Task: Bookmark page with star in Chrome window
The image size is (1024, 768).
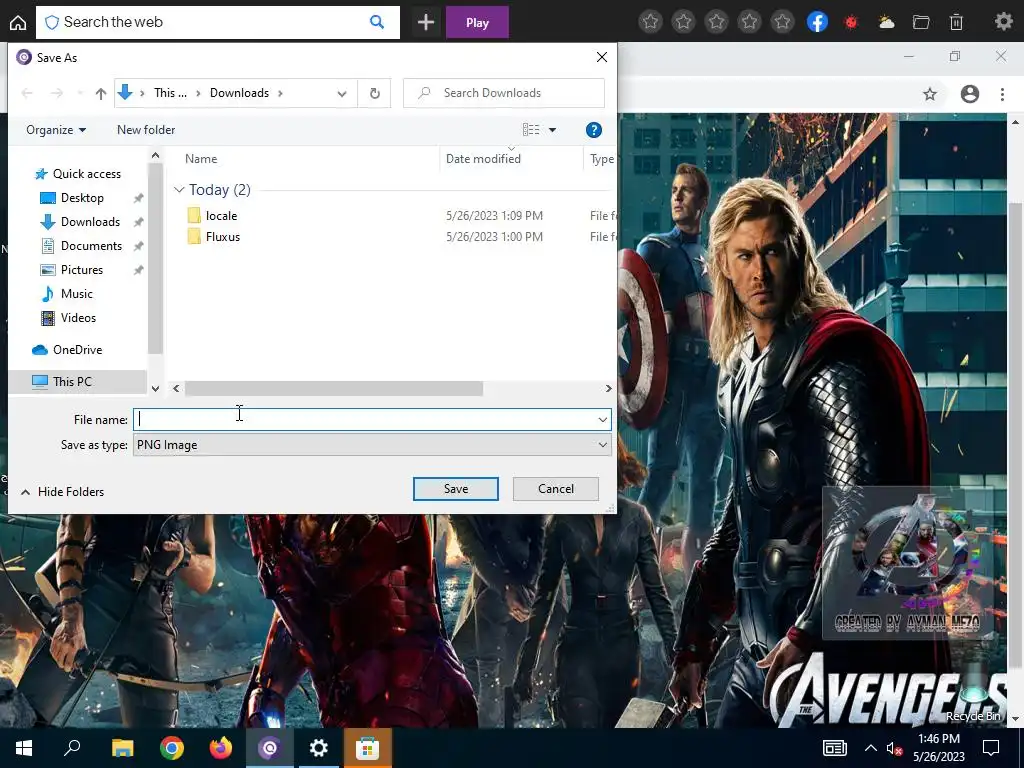Action: (x=930, y=94)
